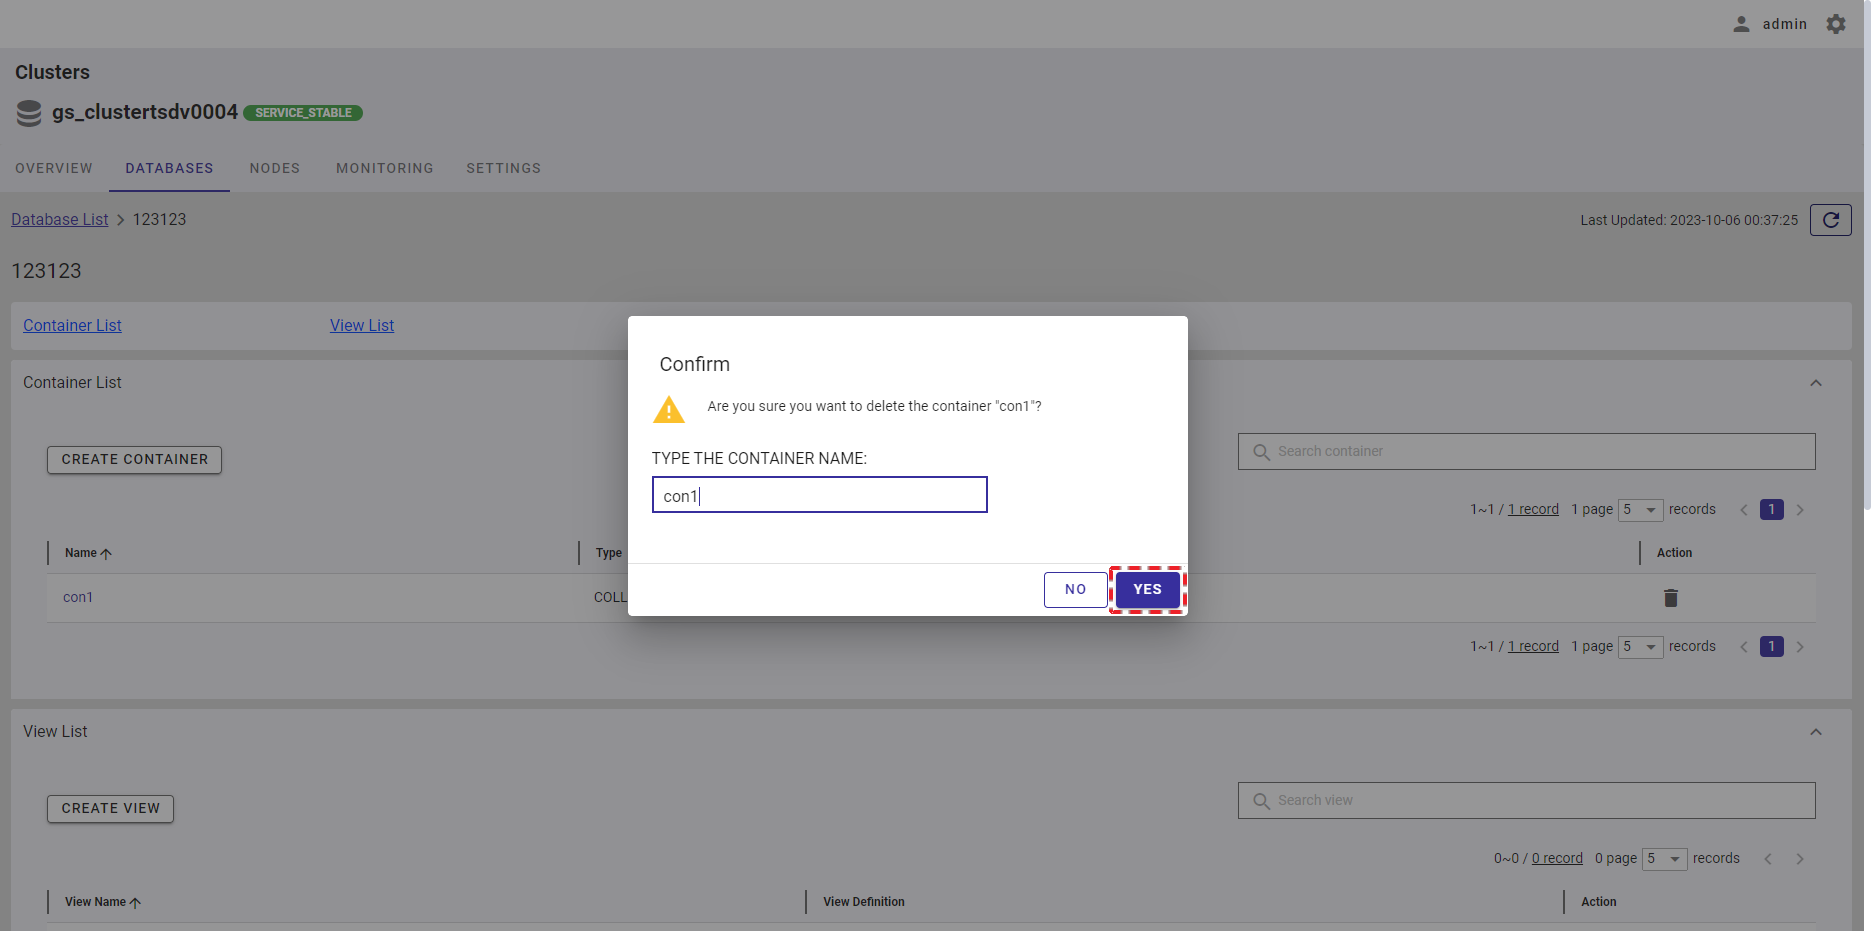Collapse the Container List panel
This screenshot has height=931, width=1871.
1815,383
